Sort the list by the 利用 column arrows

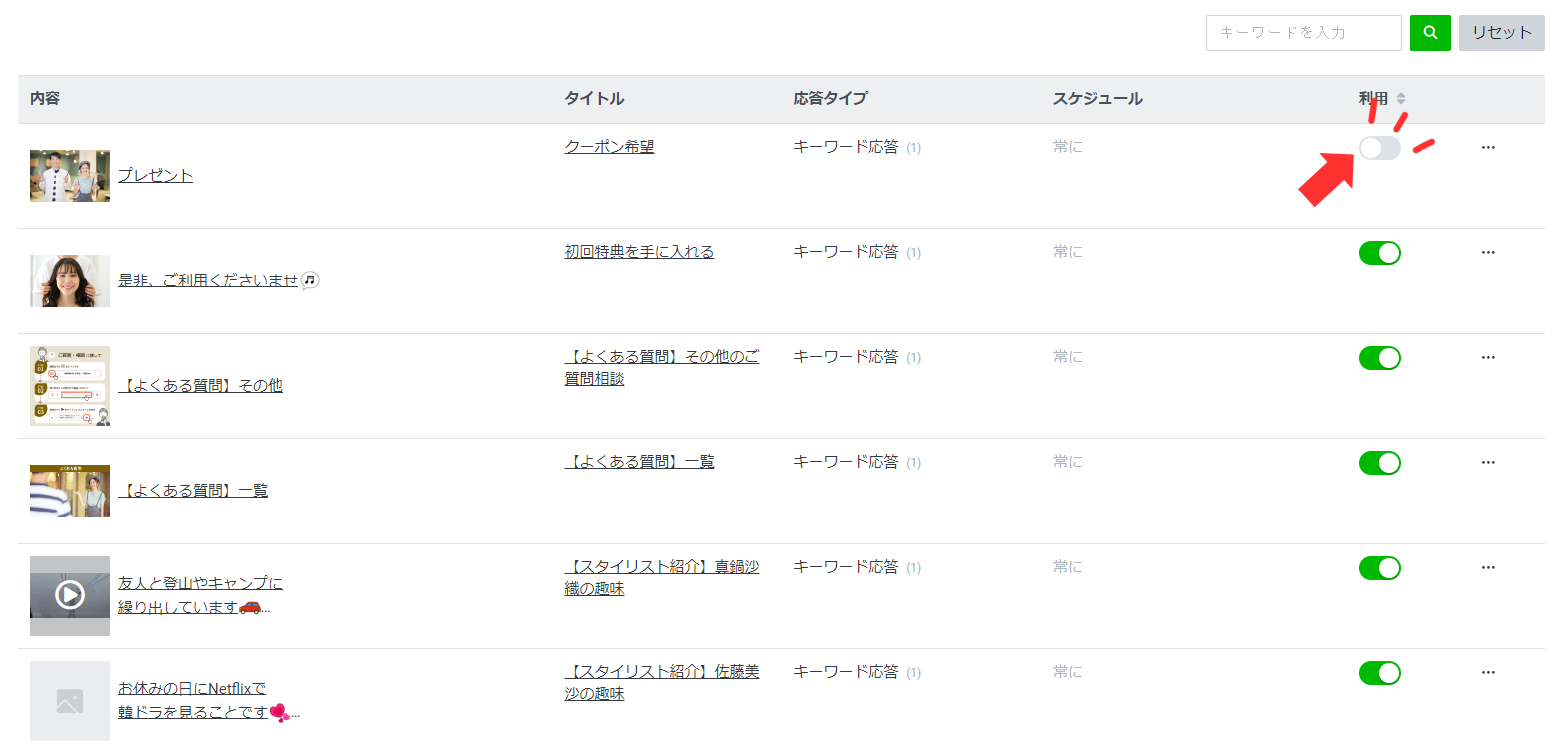pos(1401,99)
